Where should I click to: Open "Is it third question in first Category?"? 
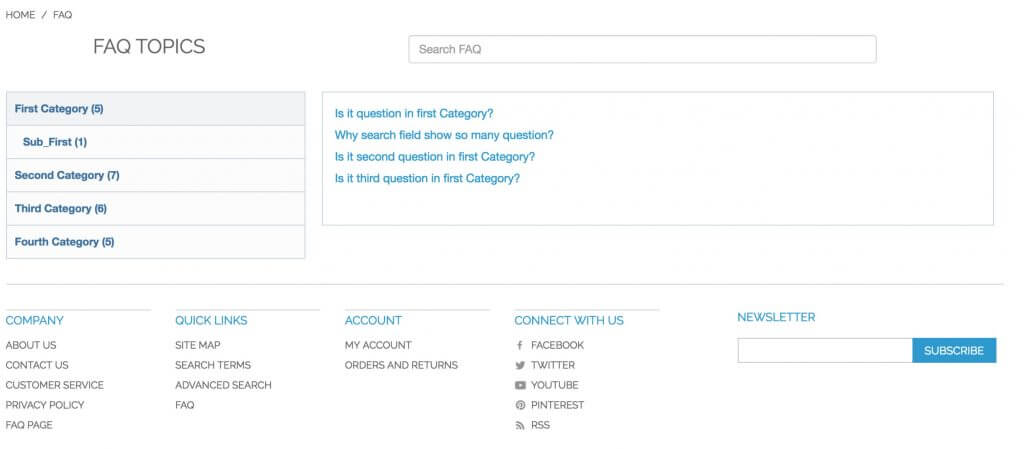[427, 178]
